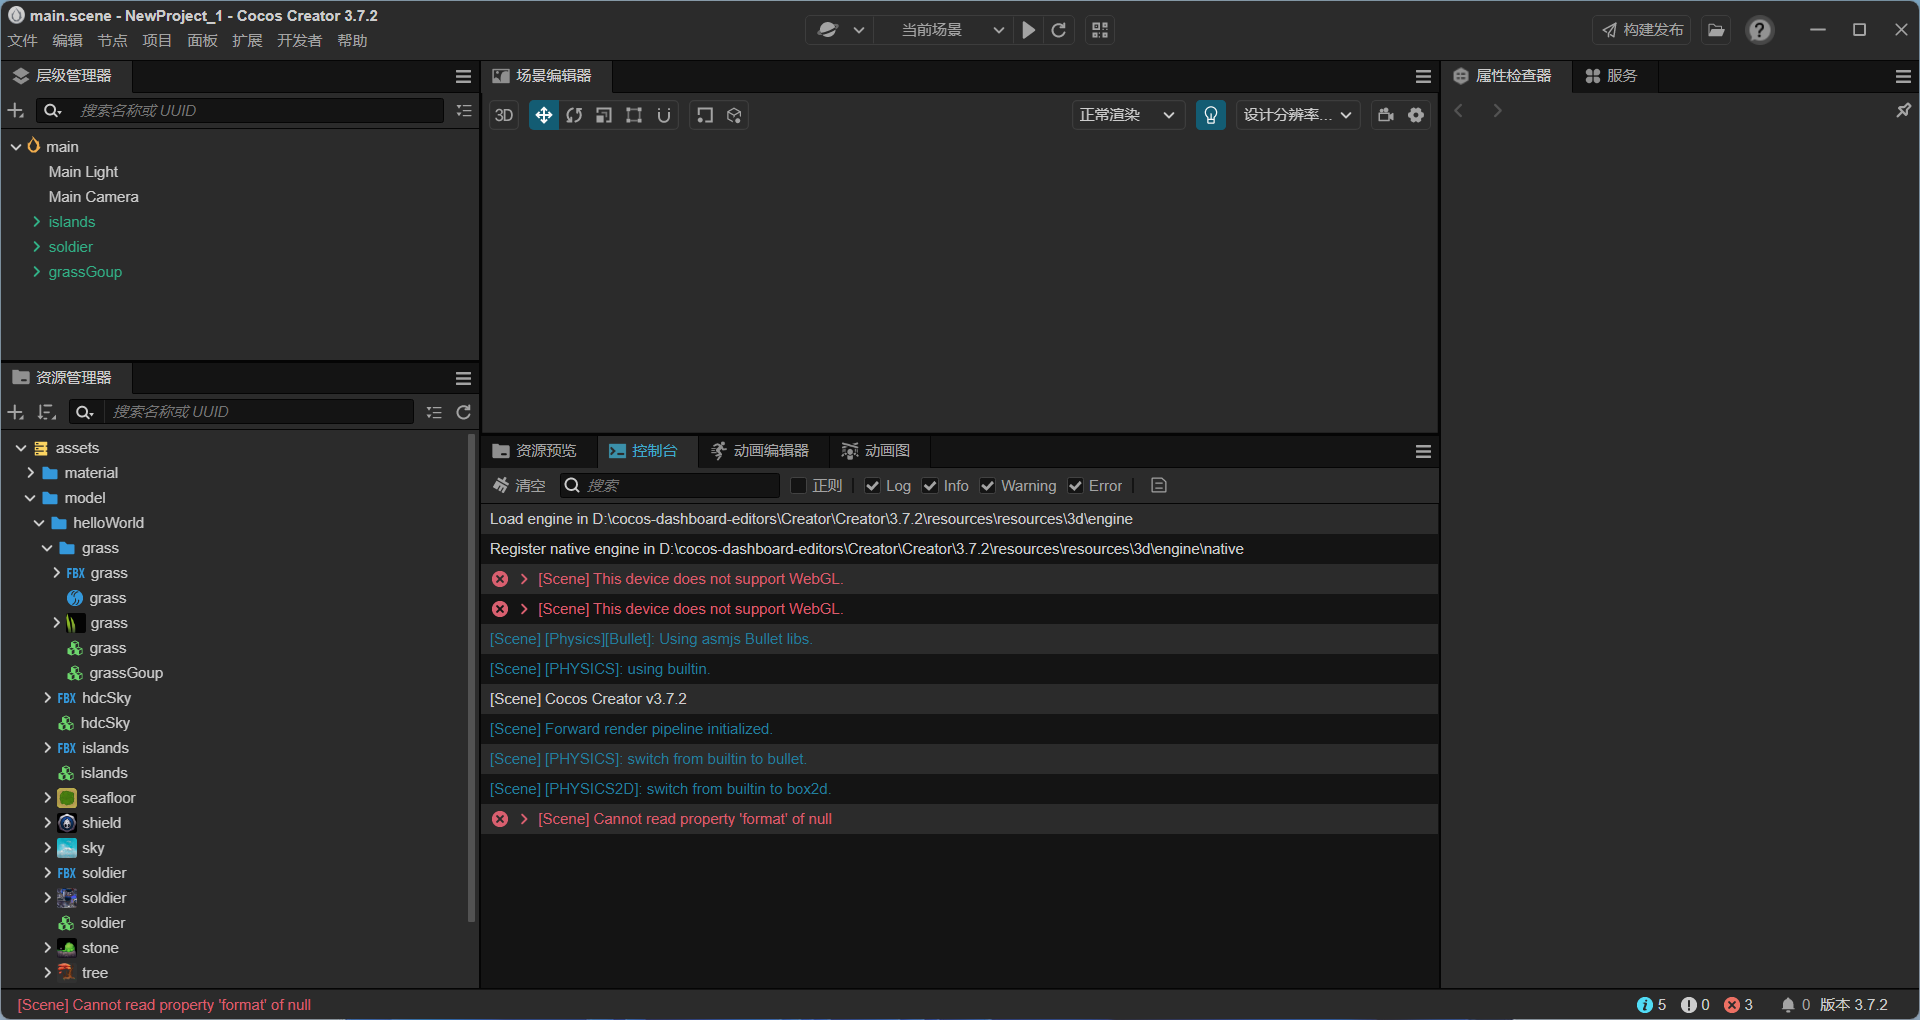Uncheck the Warning filter checkbox

coord(987,486)
